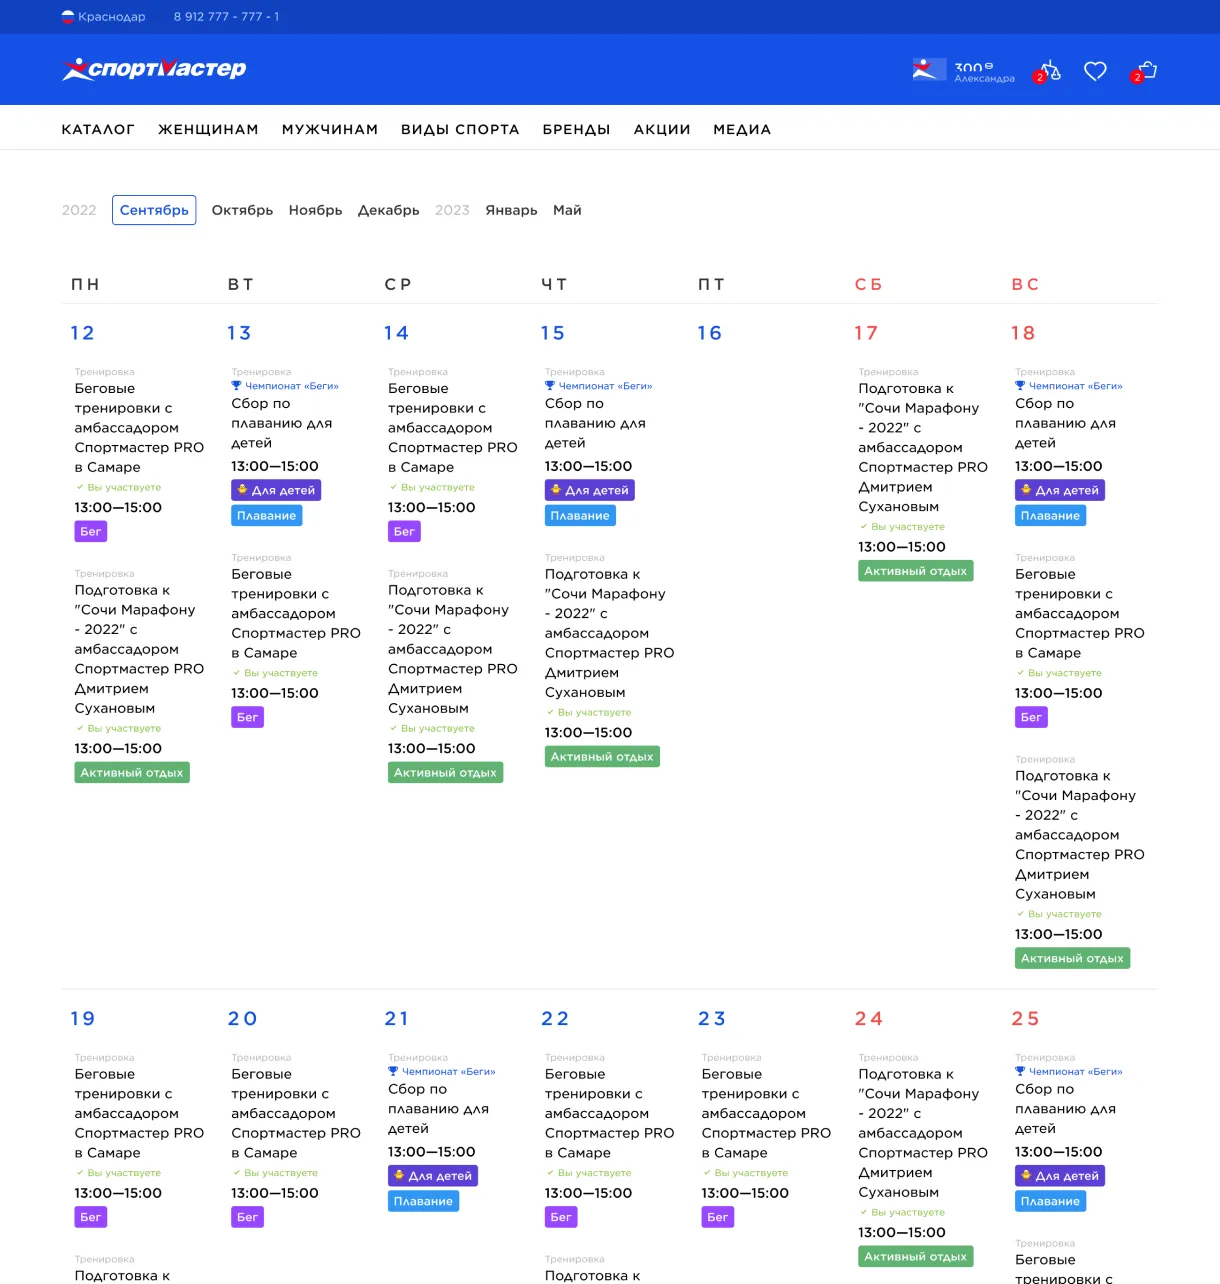This screenshot has width=1220, height=1284.
Task: Click the СБ weekday header
Action: pos(868,285)
